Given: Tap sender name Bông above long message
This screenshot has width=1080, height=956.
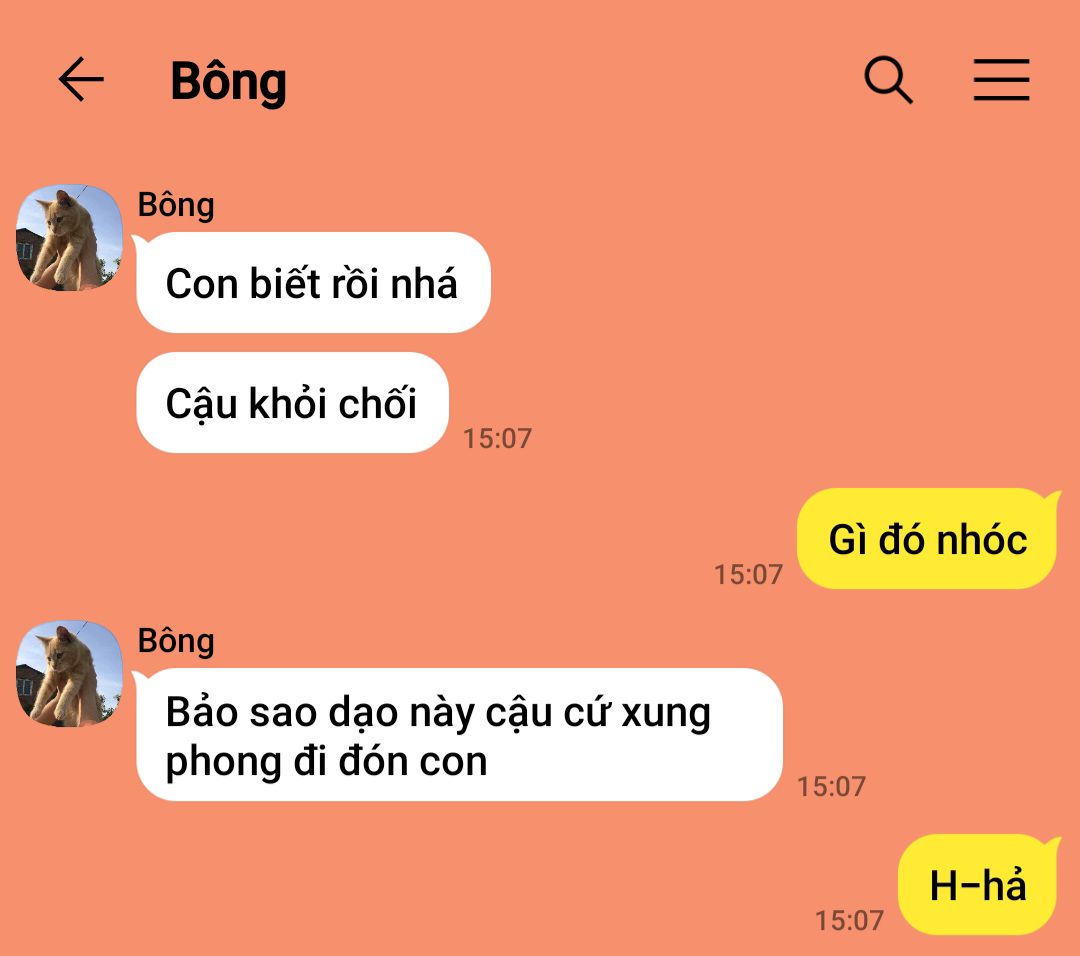Looking at the screenshot, I should (176, 641).
